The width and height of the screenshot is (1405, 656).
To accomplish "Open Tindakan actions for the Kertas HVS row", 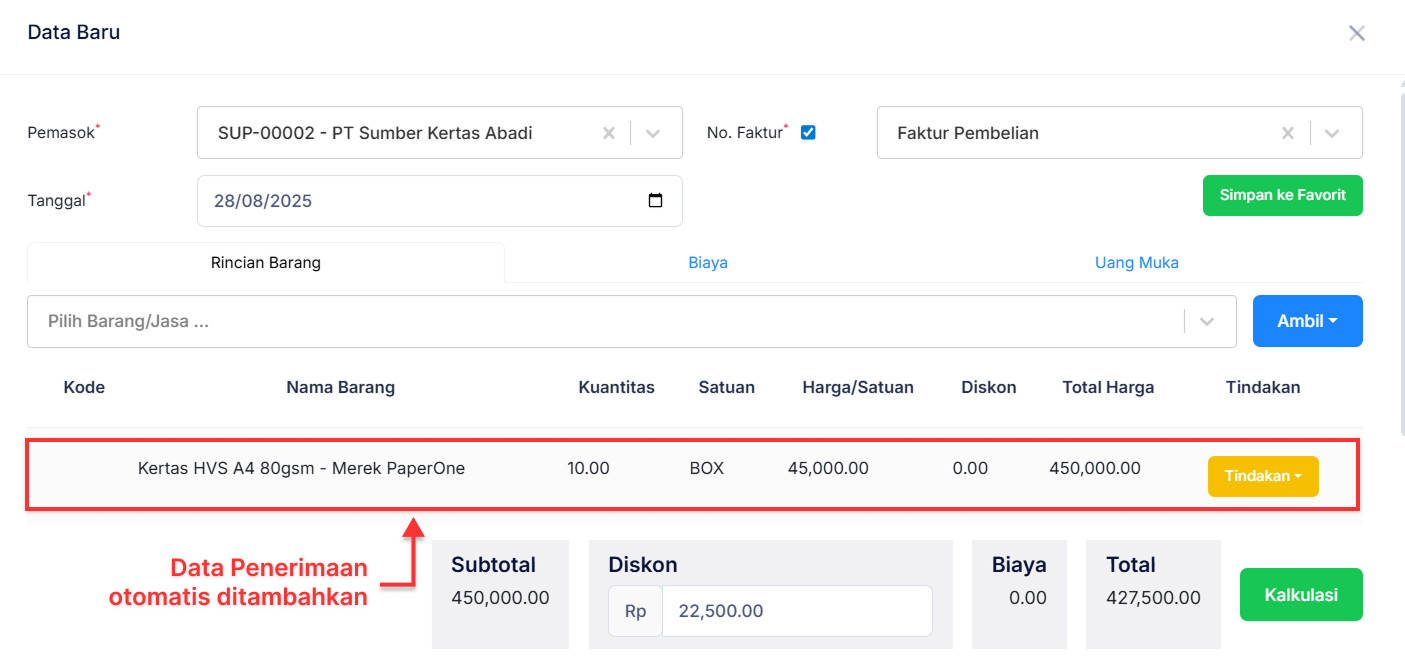I will pyautogui.click(x=1262, y=476).
